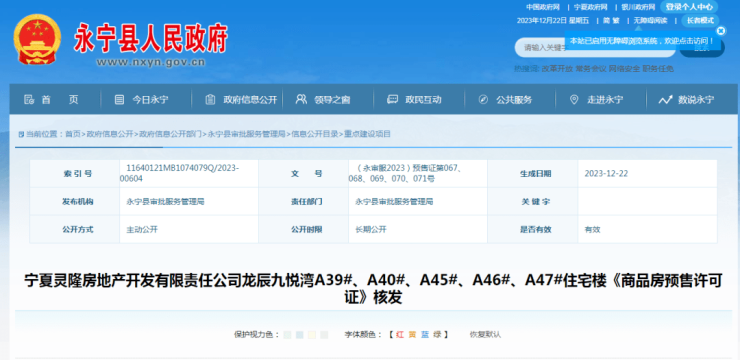The width and height of the screenshot is (740, 360).
Task: Click the accessibility notice message text
Action: pyautogui.click(x=642, y=41)
